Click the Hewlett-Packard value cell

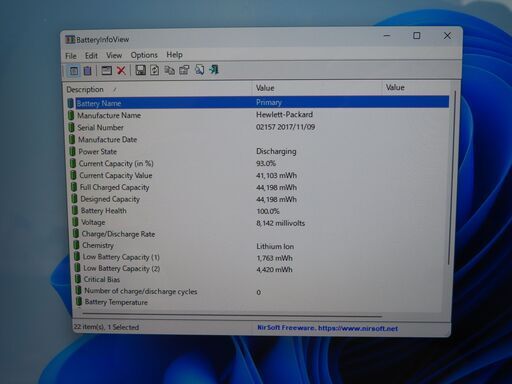click(284, 114)
